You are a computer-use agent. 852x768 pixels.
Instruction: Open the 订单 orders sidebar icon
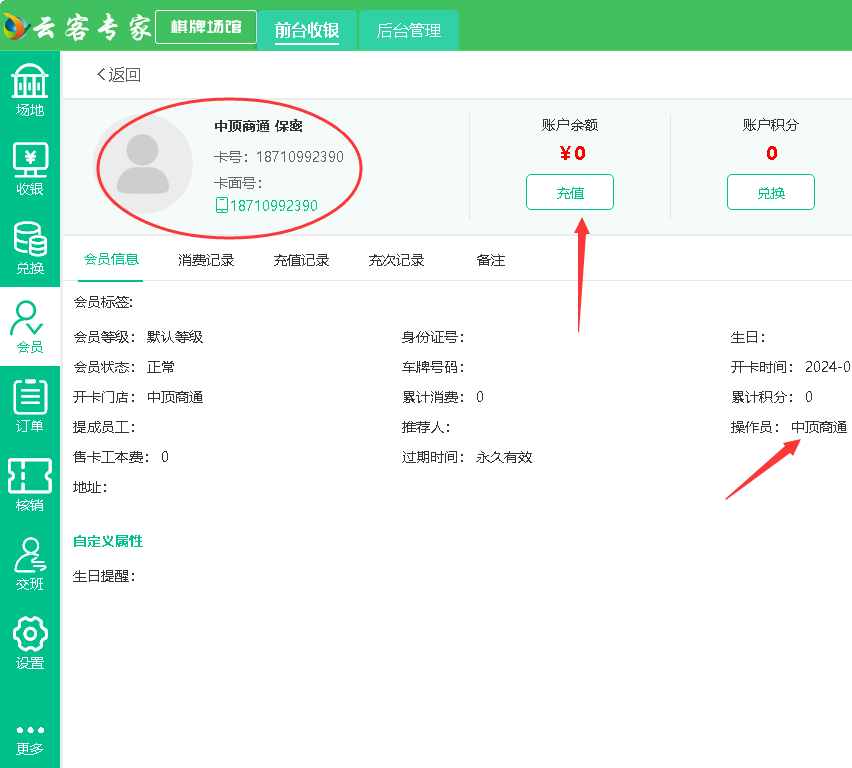[30, 405]
